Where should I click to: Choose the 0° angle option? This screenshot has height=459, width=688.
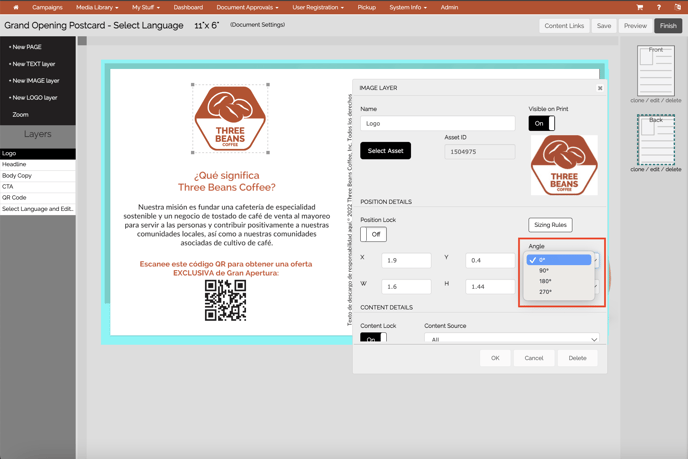[559, 260]
